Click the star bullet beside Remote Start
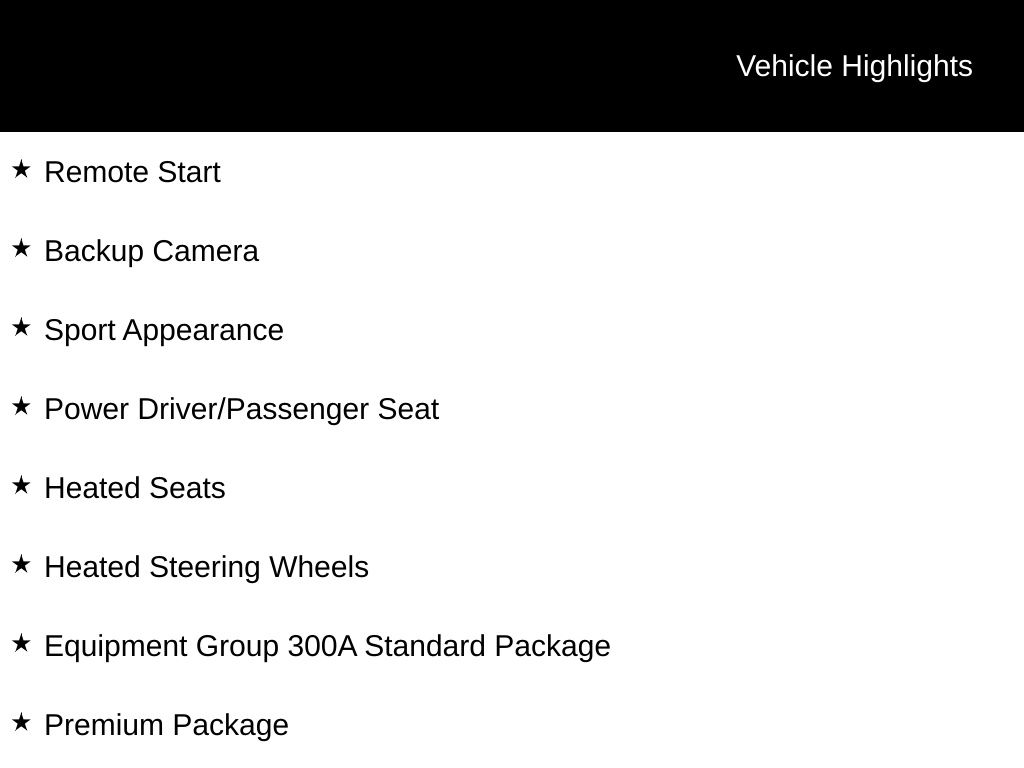 click(21, 170)
